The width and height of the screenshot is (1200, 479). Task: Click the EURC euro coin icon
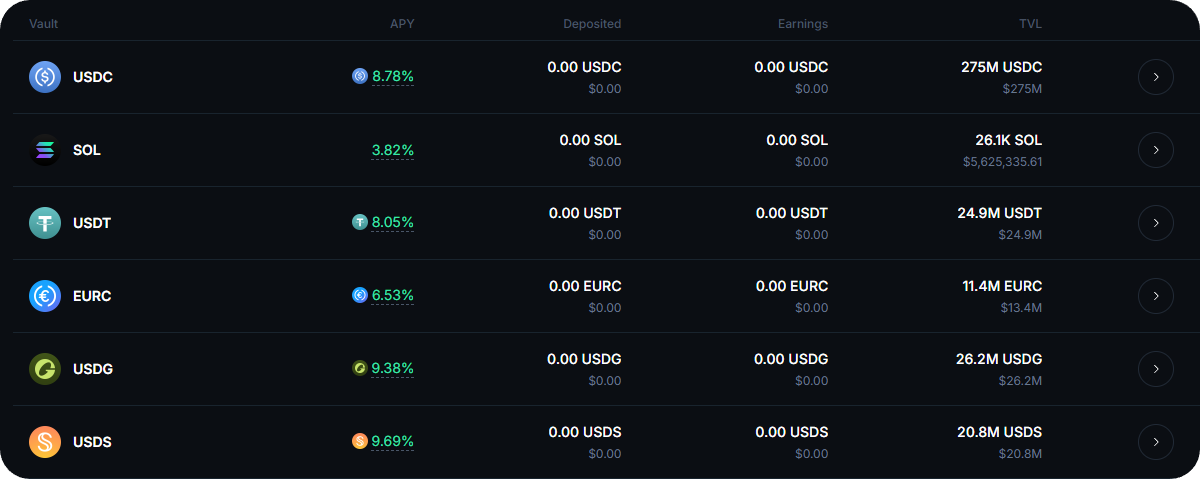coord(45,296)
